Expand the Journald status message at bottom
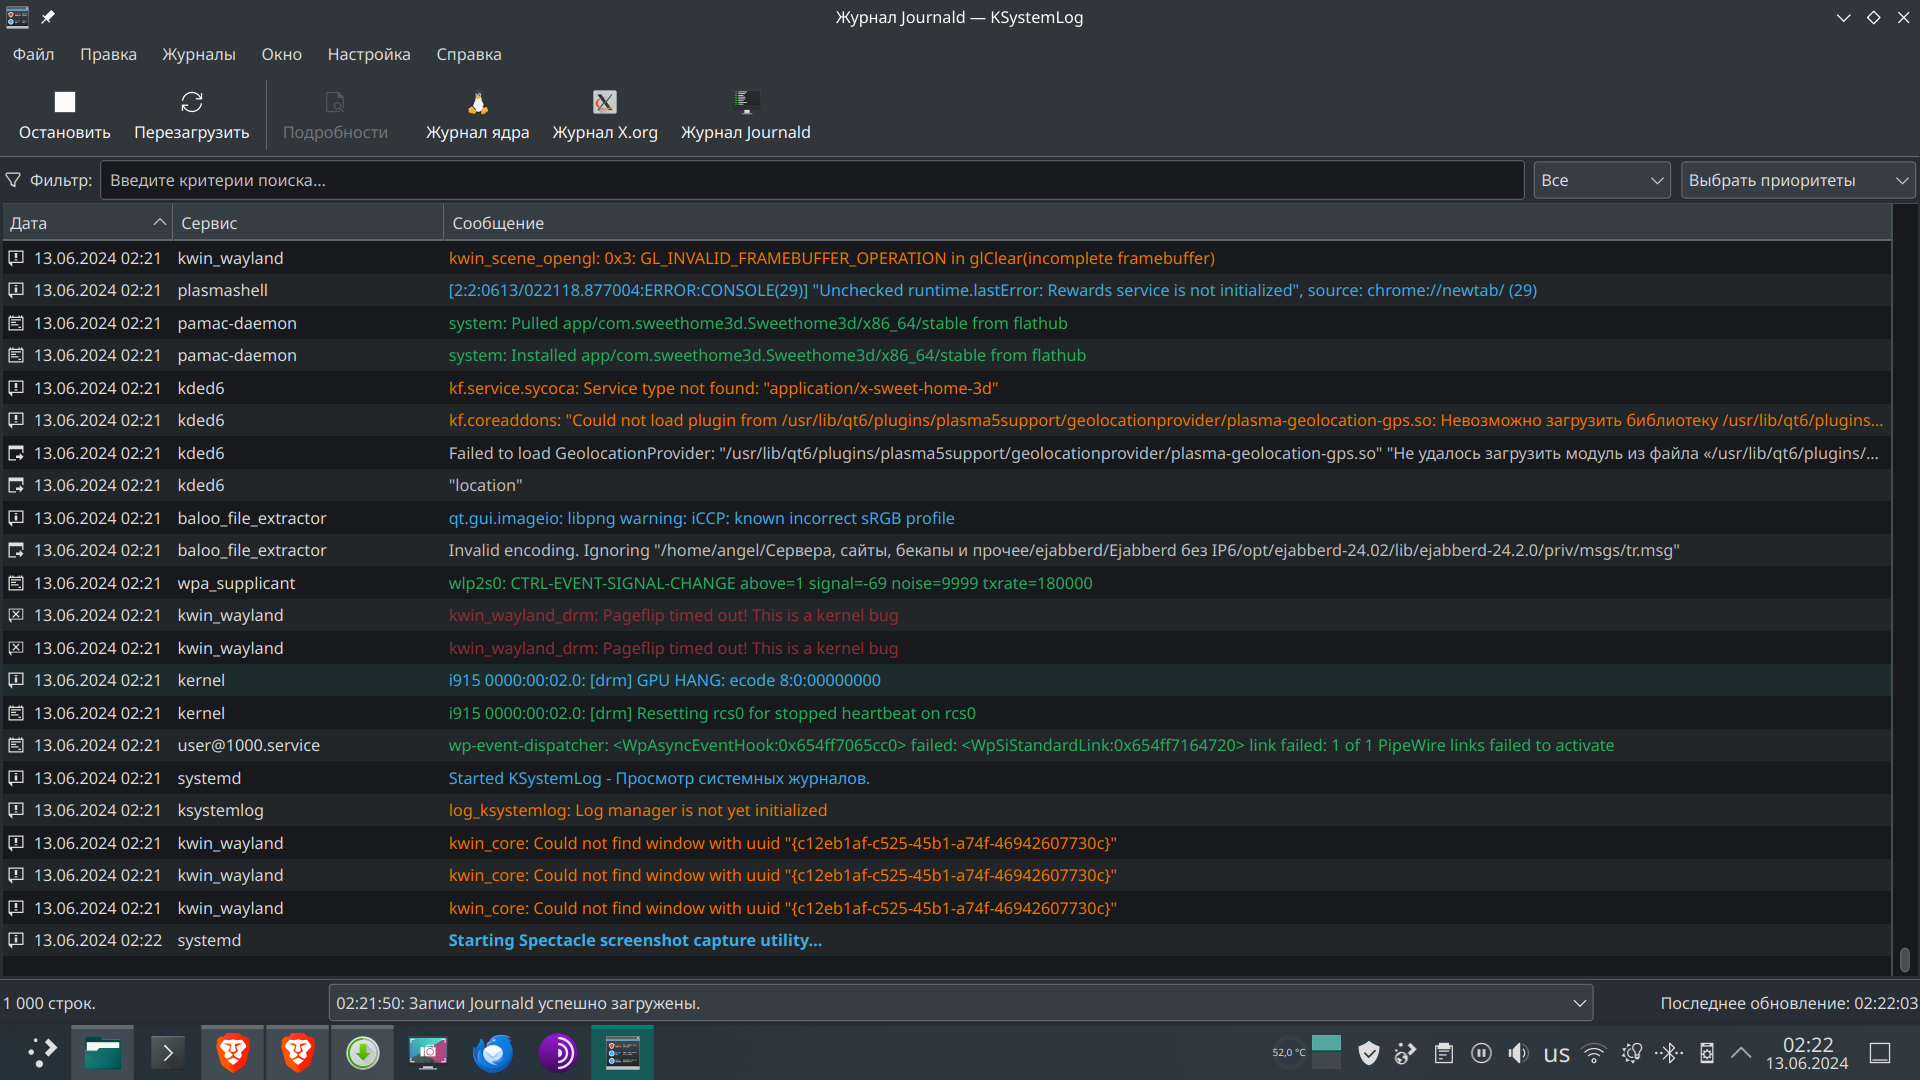The width and height of the screenshot is (1920, 1080). click(1579, 1002)
